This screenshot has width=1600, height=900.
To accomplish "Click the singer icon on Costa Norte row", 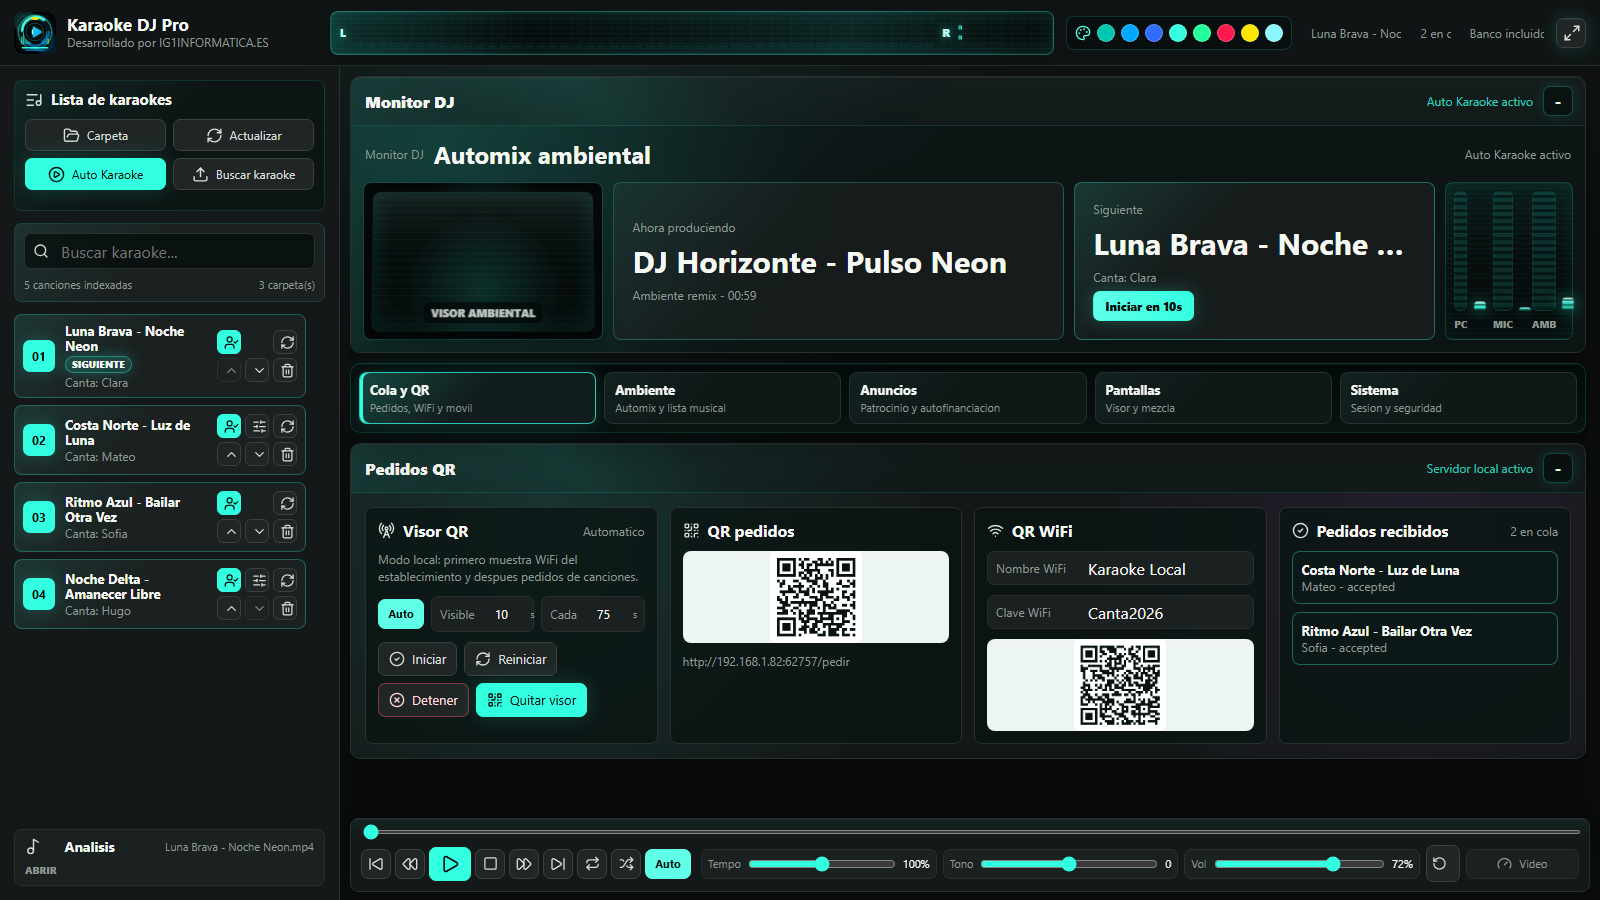I will (x=229, y=426).
